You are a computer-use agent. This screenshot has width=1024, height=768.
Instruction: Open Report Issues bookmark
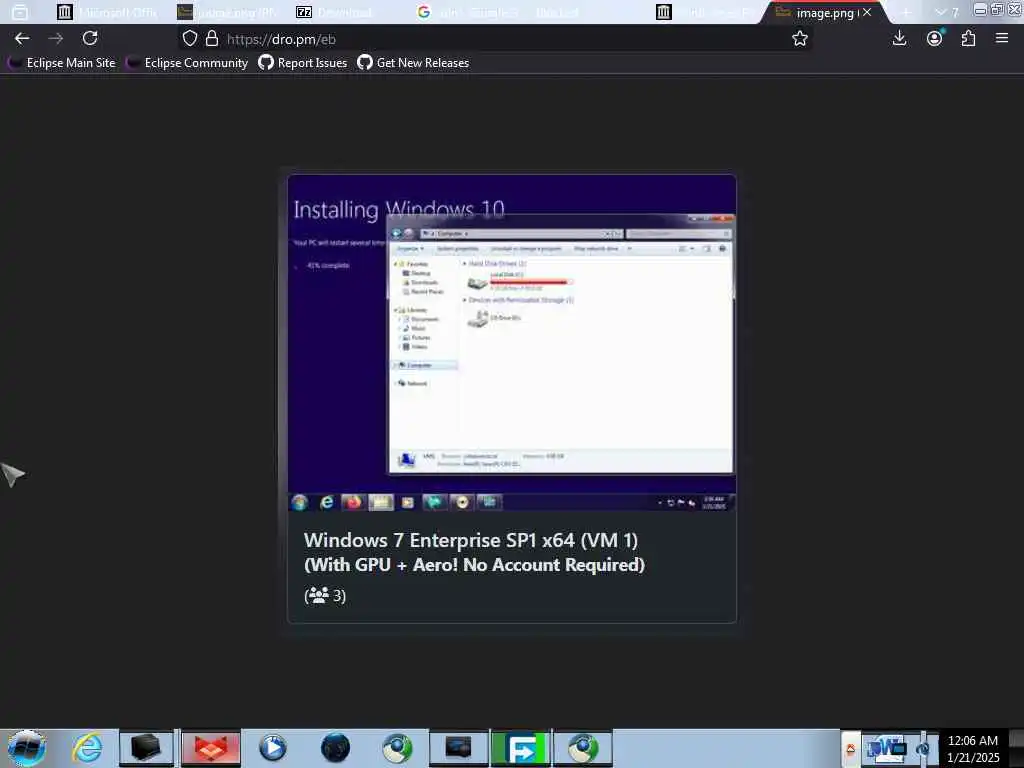(303, 63)
